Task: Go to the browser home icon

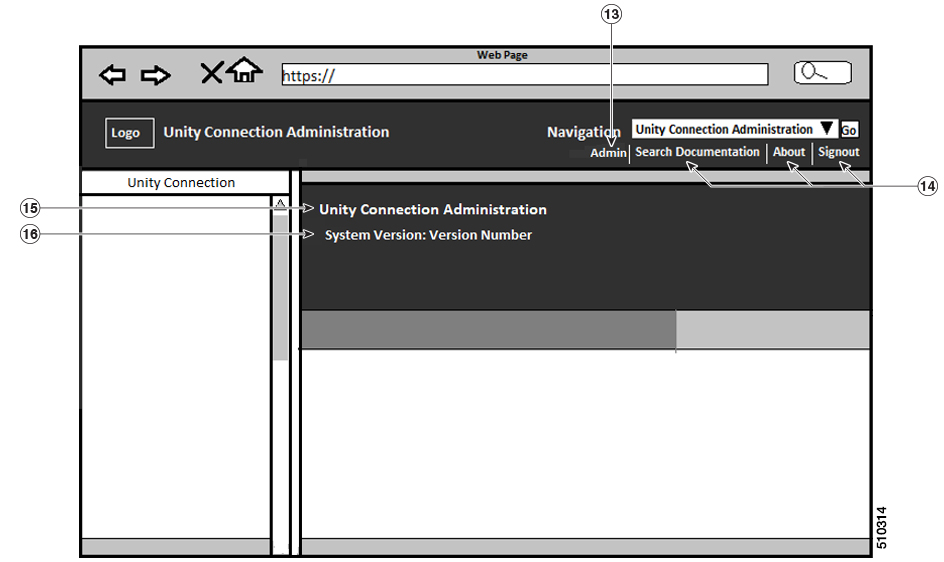Action: click(x=244, y=70)
